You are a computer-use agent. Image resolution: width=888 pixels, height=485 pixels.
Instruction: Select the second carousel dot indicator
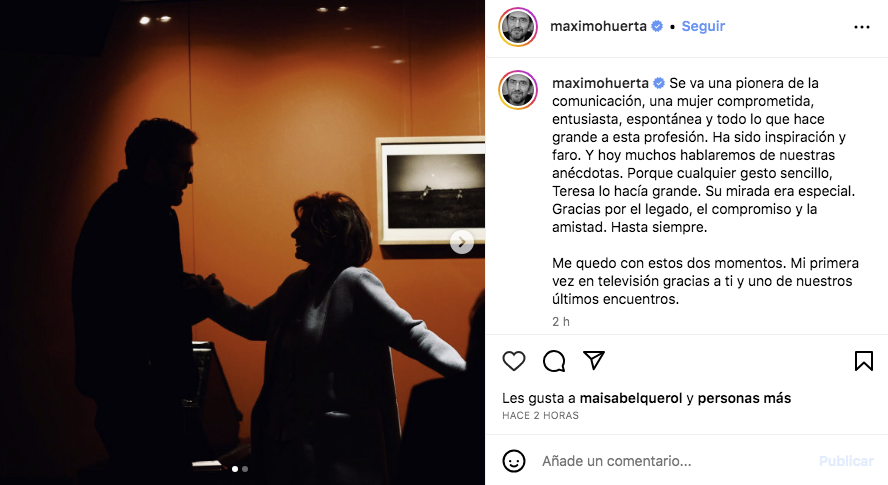(x=245, y=469)
